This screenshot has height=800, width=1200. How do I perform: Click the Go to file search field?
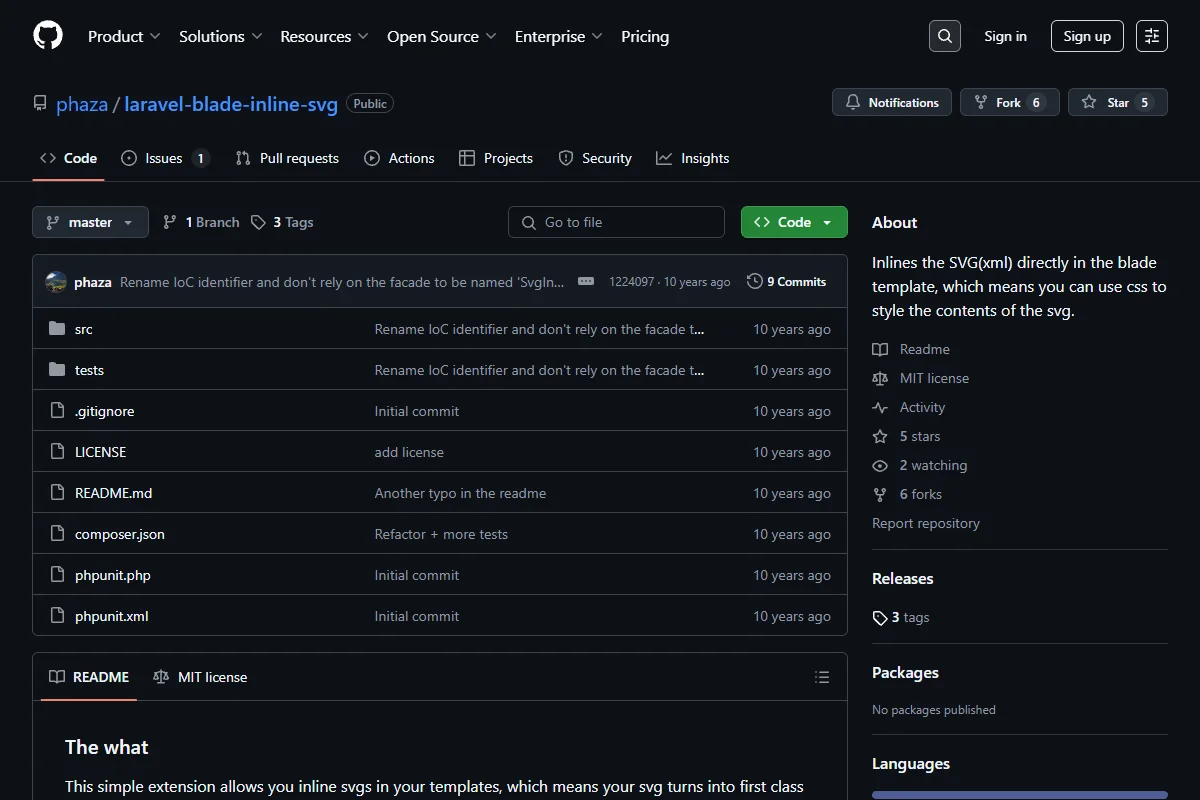pyautogui.click(x=616, y=222)
